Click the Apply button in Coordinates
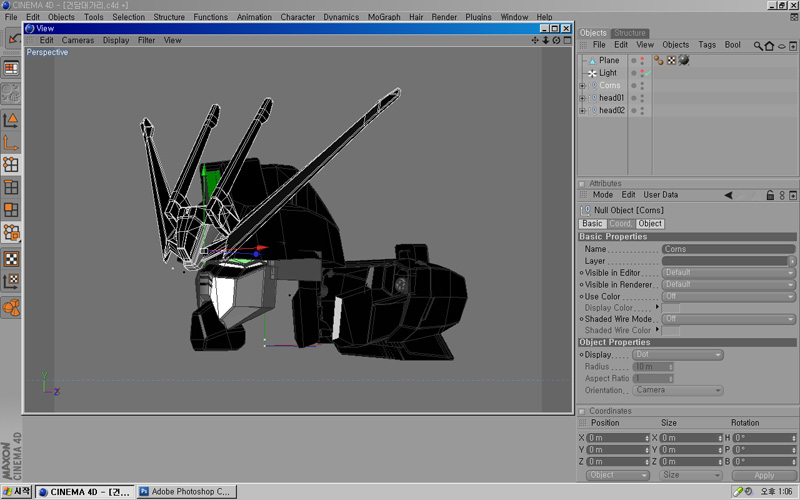The image size is (800, 500). click(x=764, y=476)
